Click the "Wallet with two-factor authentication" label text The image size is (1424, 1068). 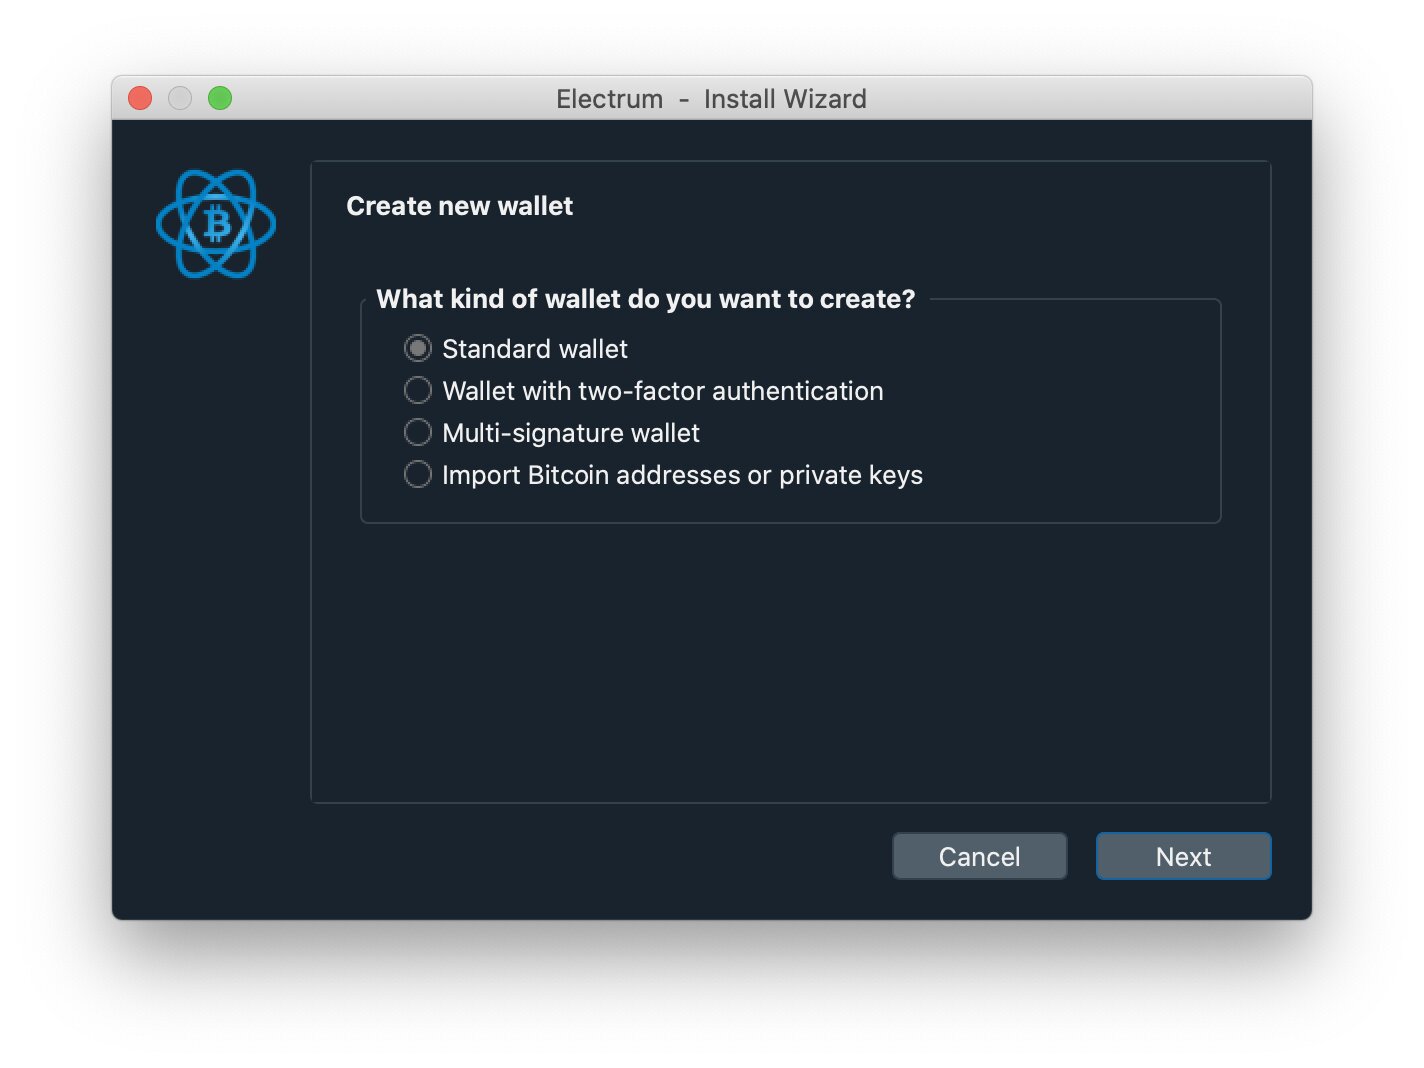[663, 391]
